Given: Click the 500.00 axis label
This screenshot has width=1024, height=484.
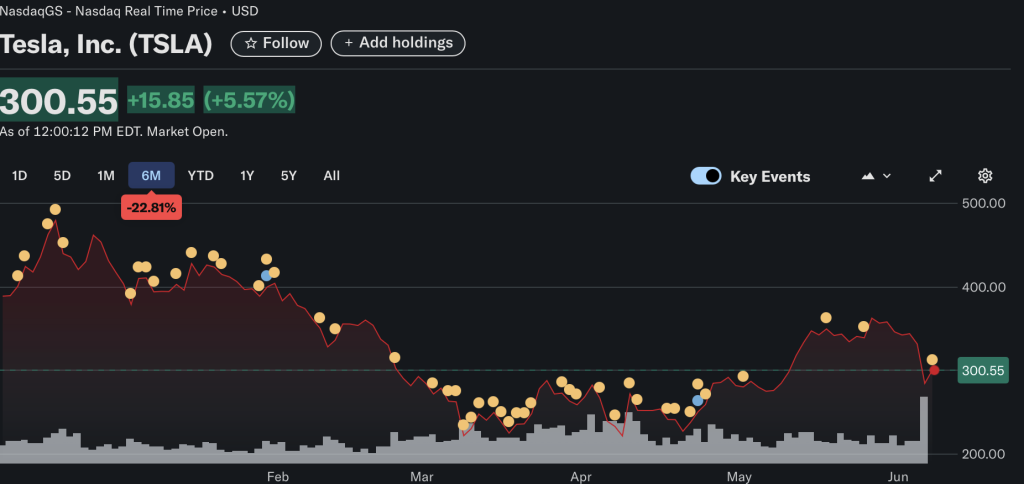Looking at the screenshot, I should 984,203.
